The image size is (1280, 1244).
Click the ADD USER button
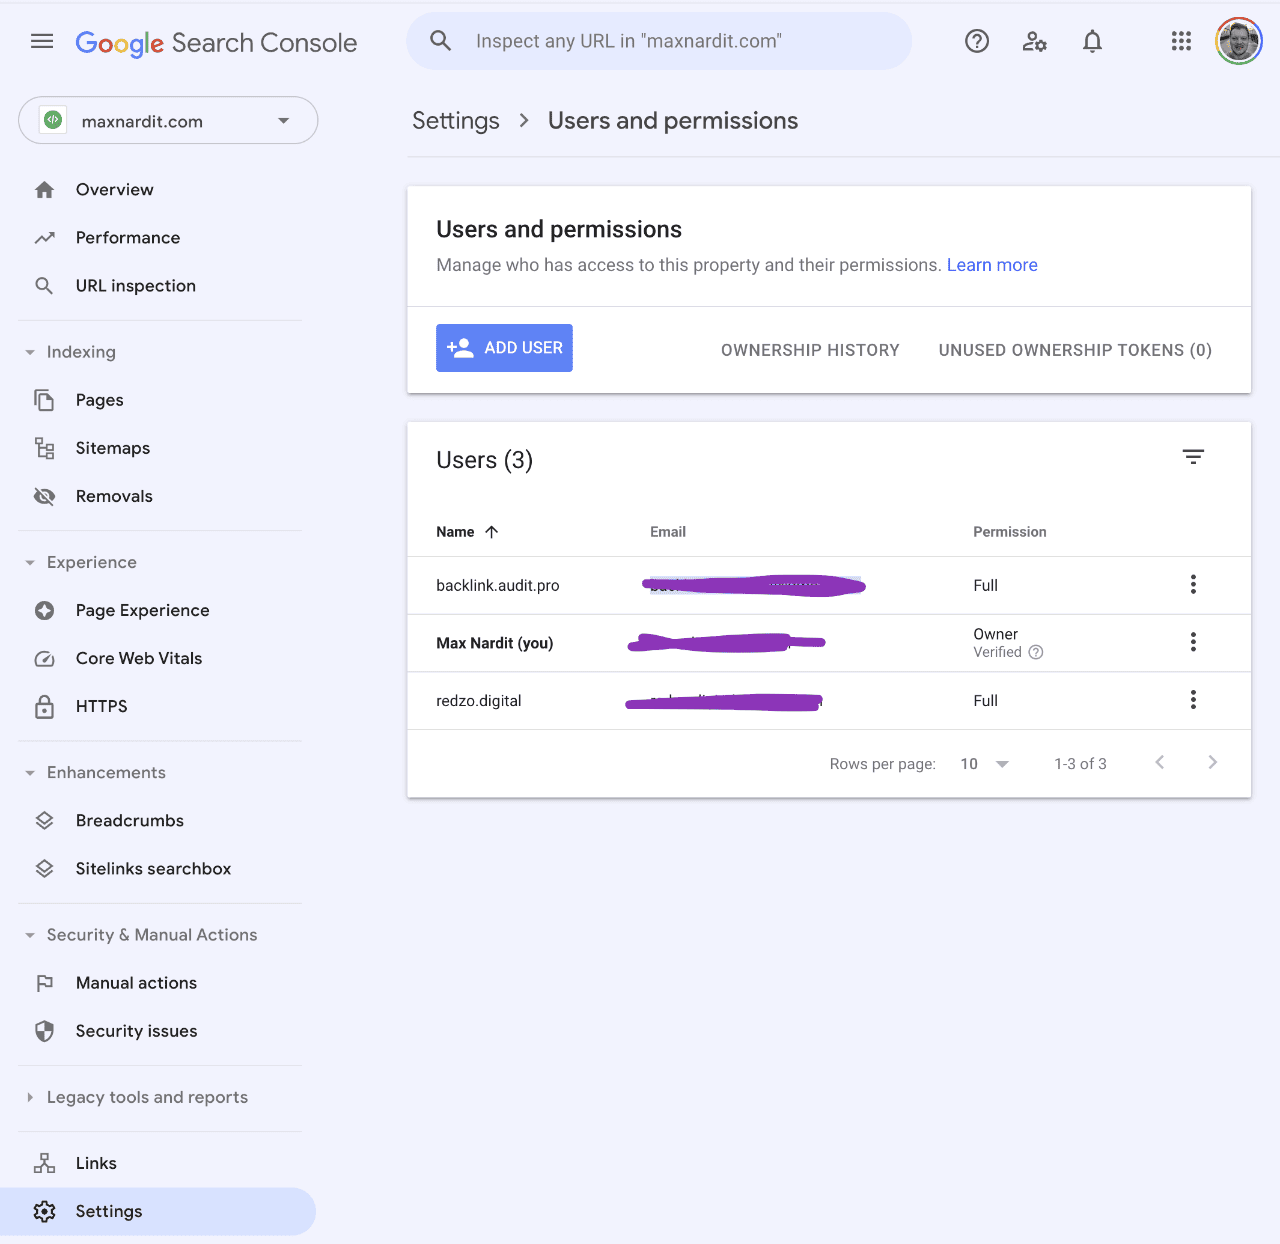pos(504,348)
